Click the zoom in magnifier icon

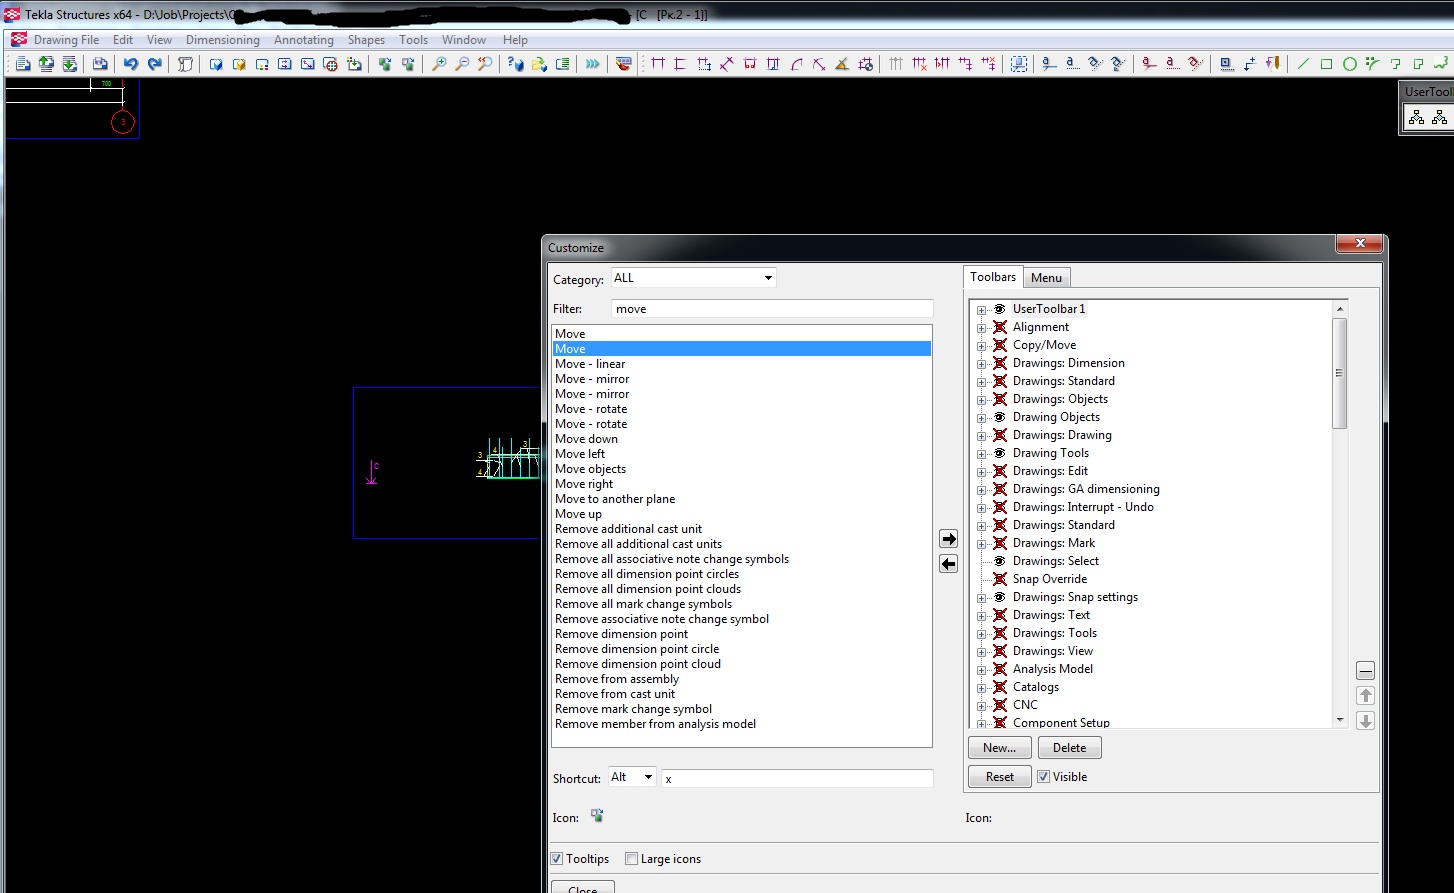pyautogui.click(x=439, y=64)
